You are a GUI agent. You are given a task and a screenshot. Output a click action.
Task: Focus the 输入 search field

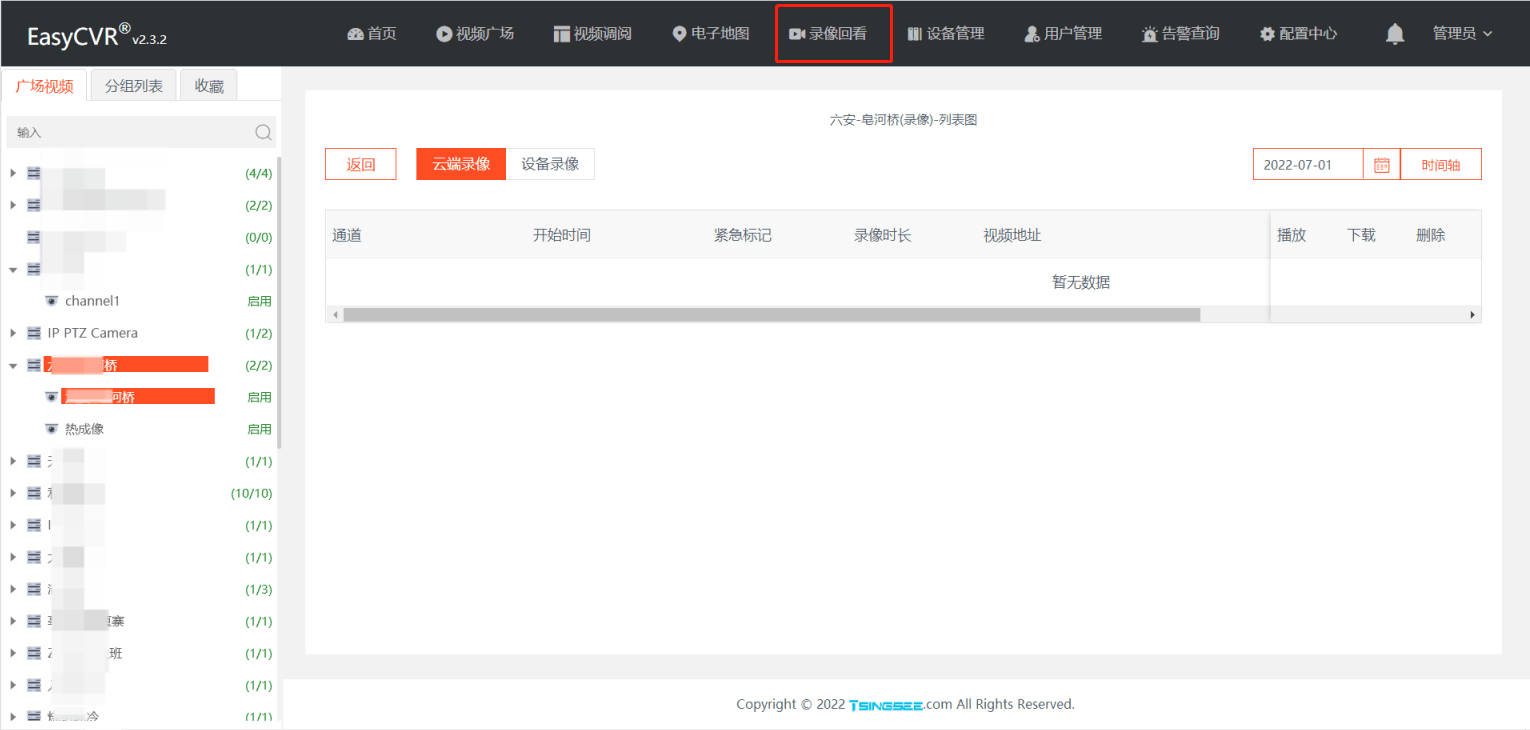130,132
